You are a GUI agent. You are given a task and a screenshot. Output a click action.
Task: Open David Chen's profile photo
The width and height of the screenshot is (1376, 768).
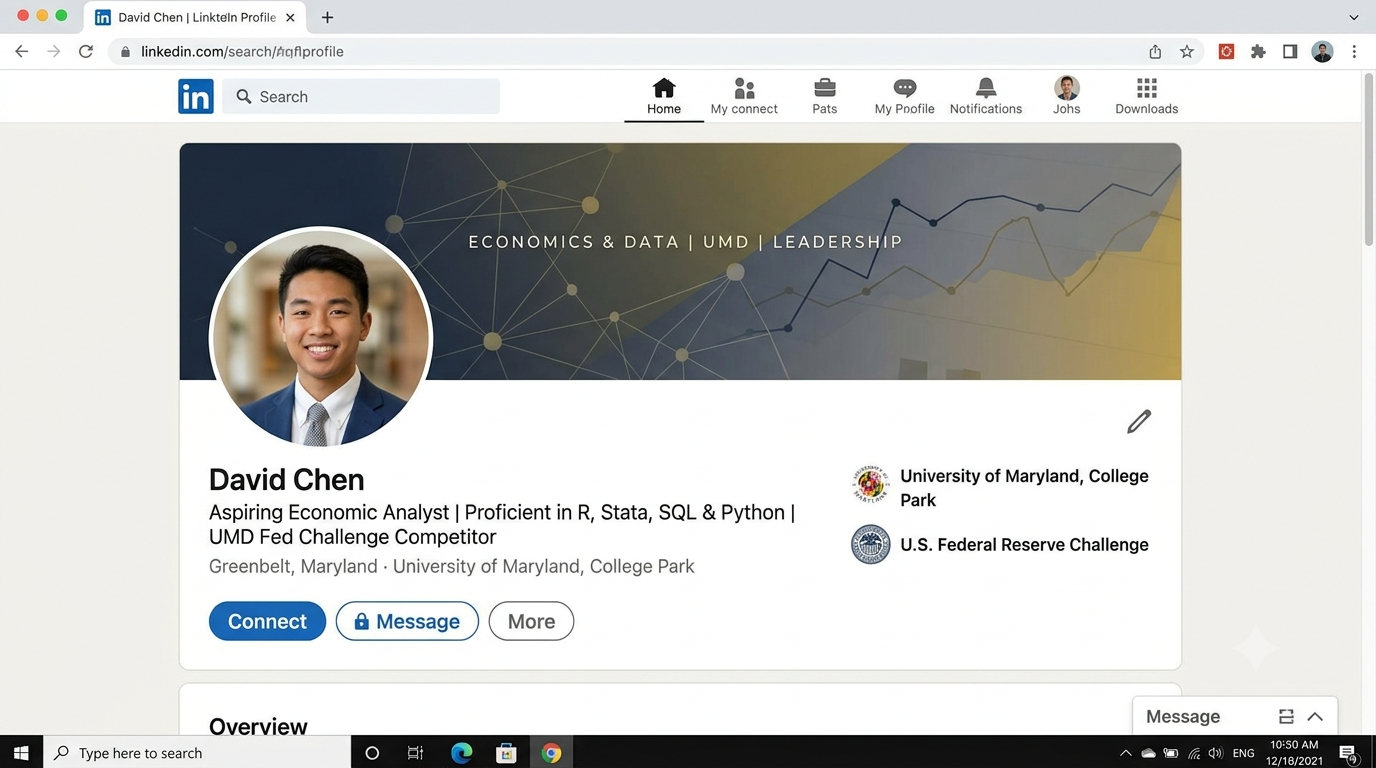click(321, 337)
